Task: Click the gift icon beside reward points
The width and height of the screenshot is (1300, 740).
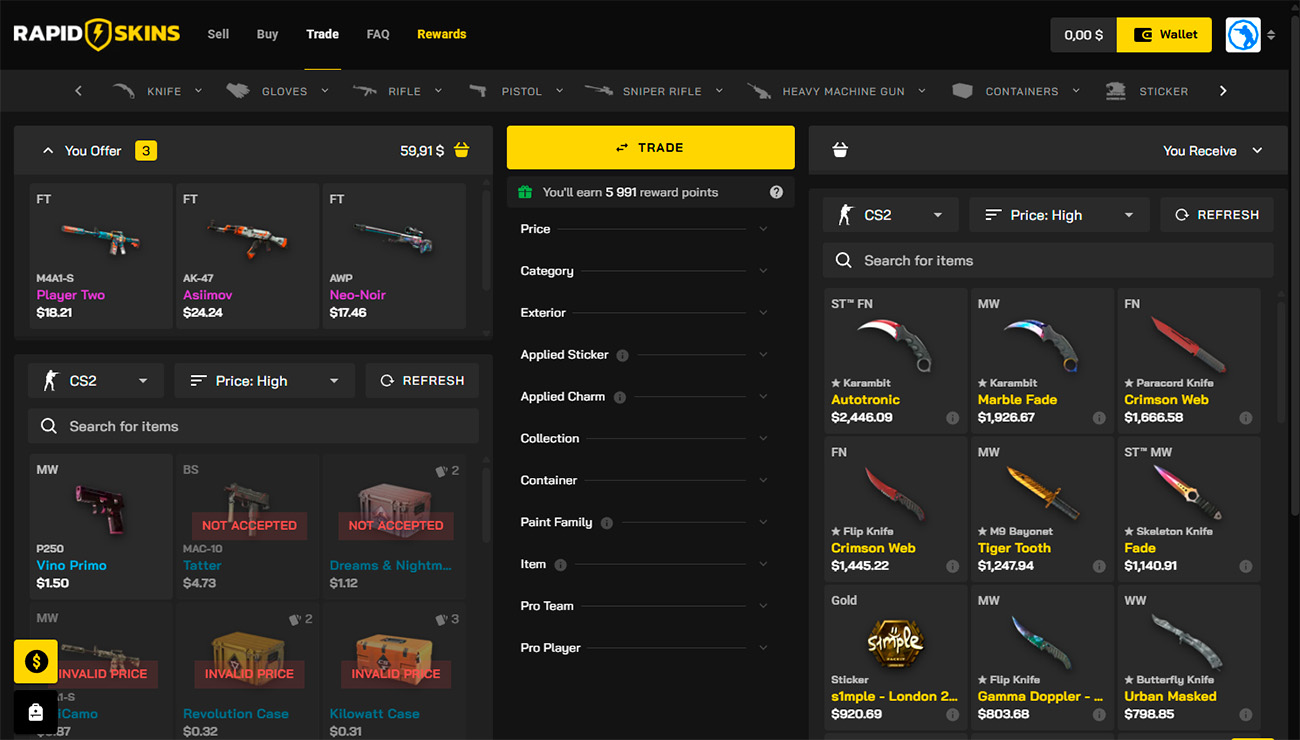Action: click(525, 191)
